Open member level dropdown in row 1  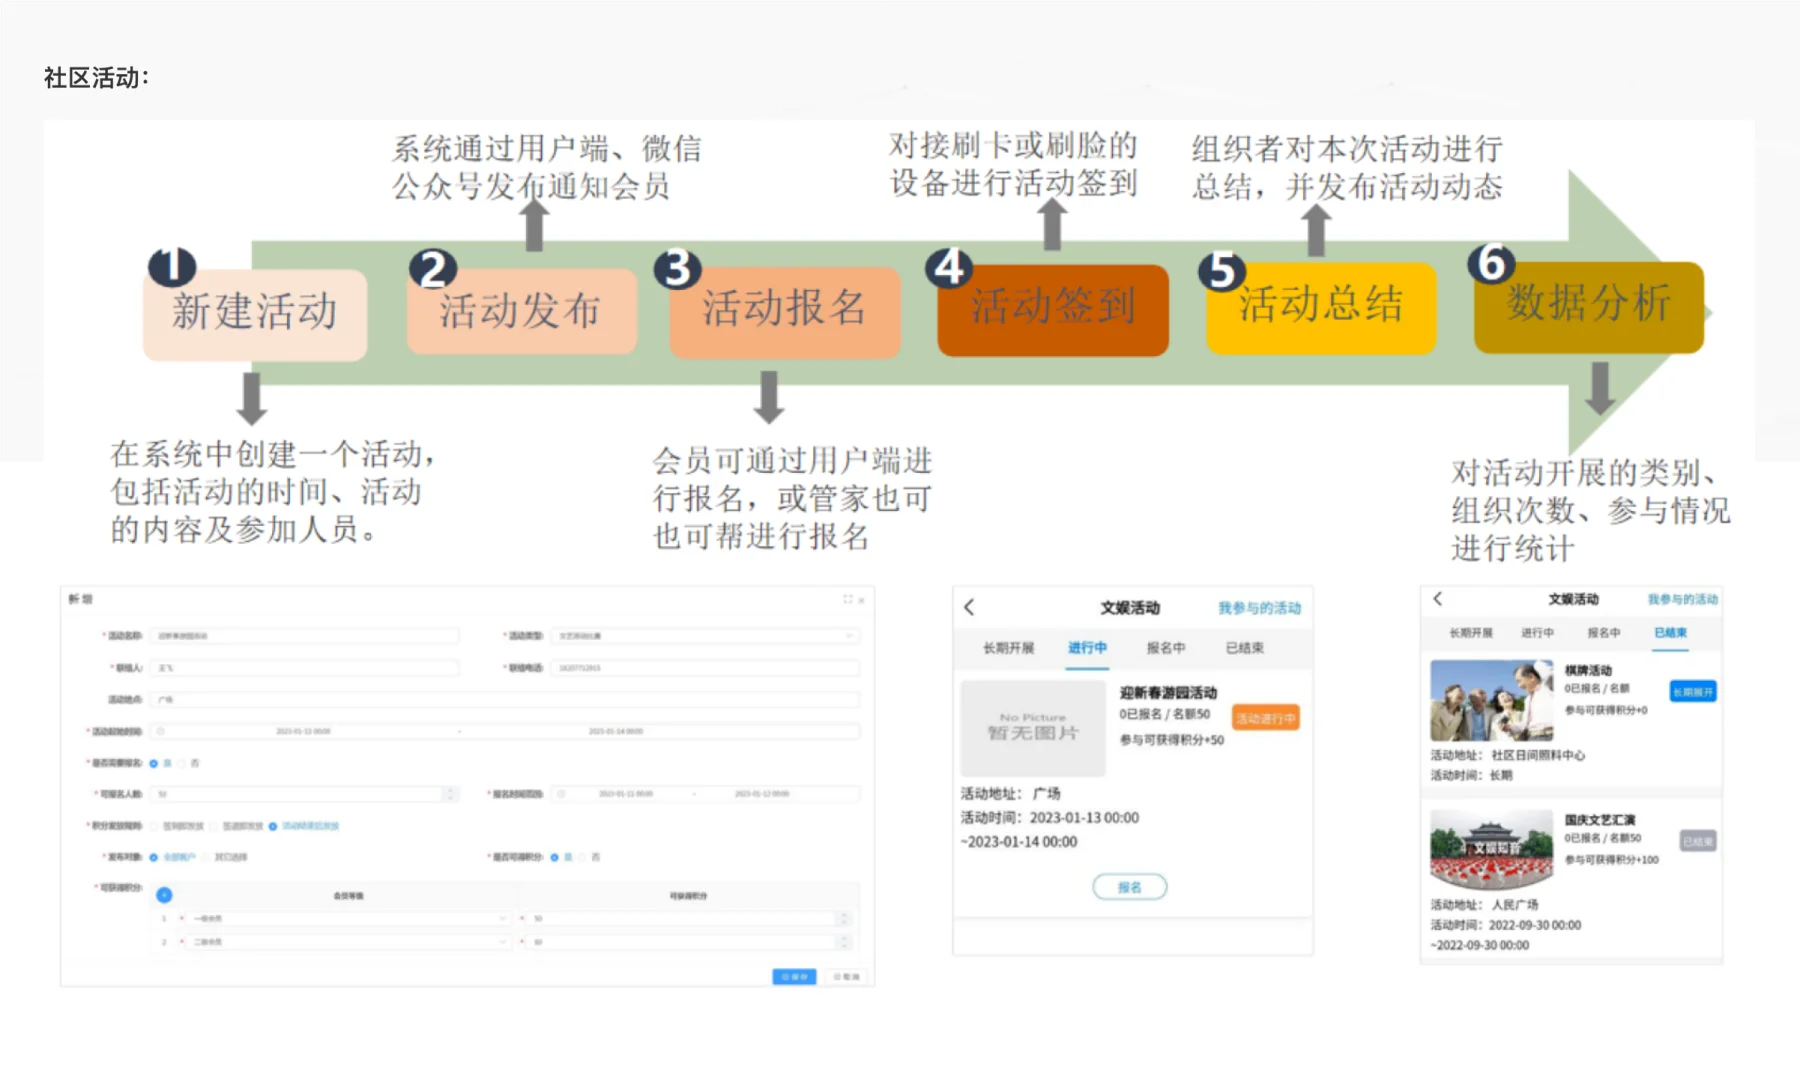tap(348, 918)
